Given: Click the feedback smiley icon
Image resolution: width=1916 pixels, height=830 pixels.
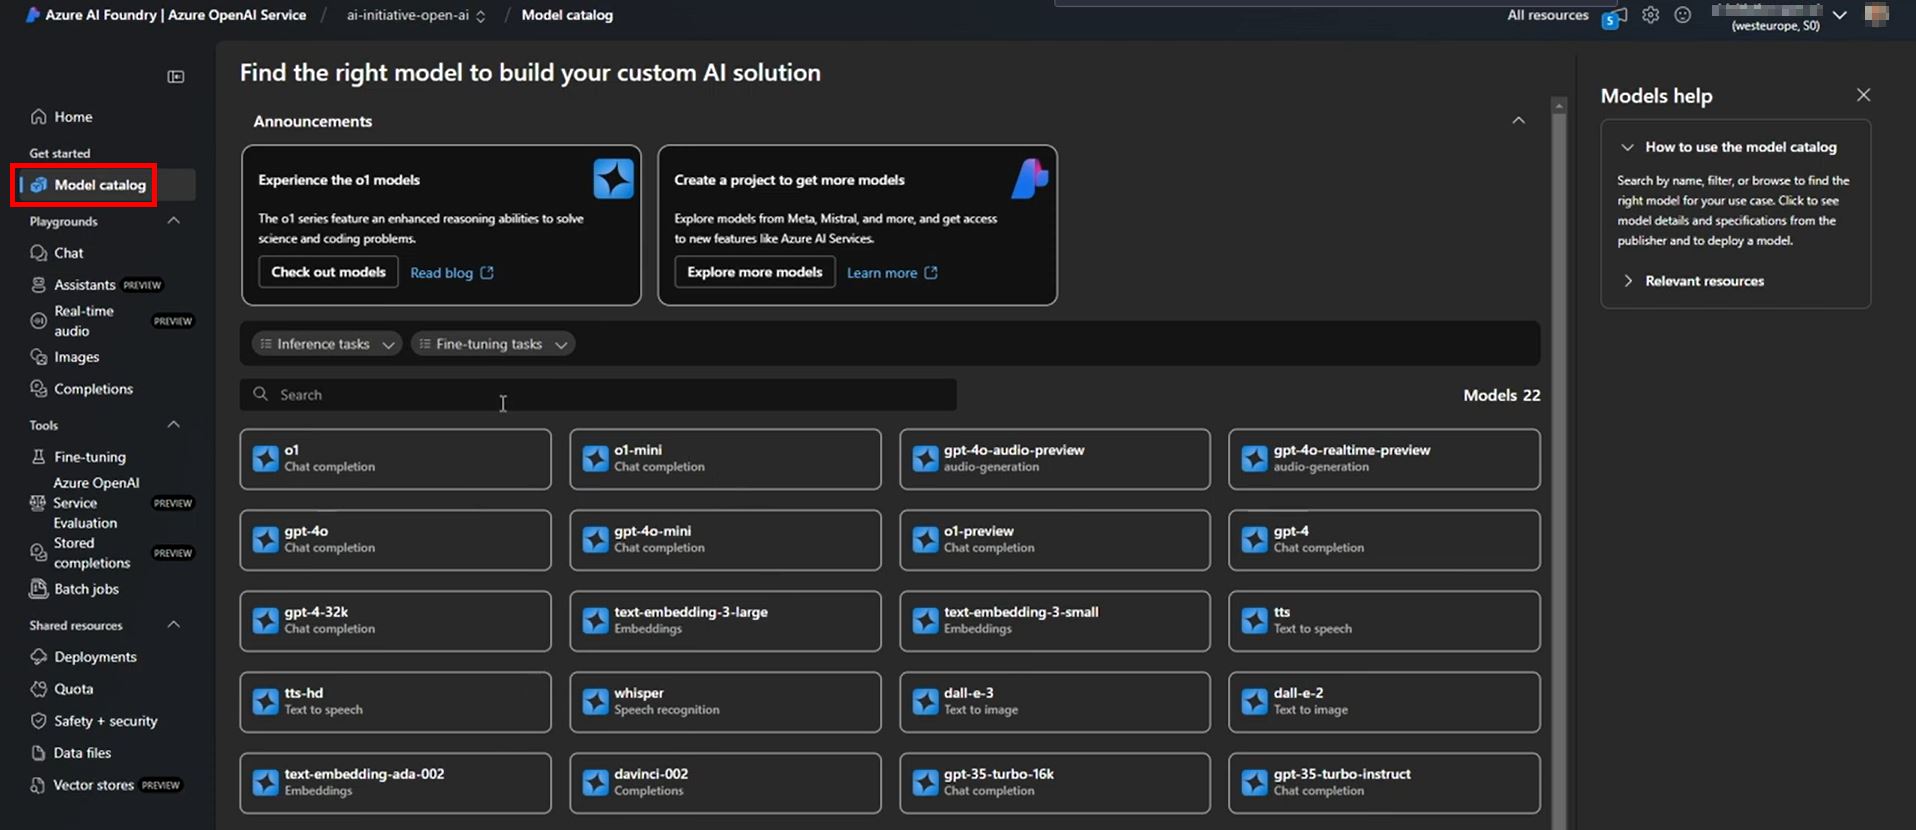Looking at the screenshot, I should [1683, 15].
